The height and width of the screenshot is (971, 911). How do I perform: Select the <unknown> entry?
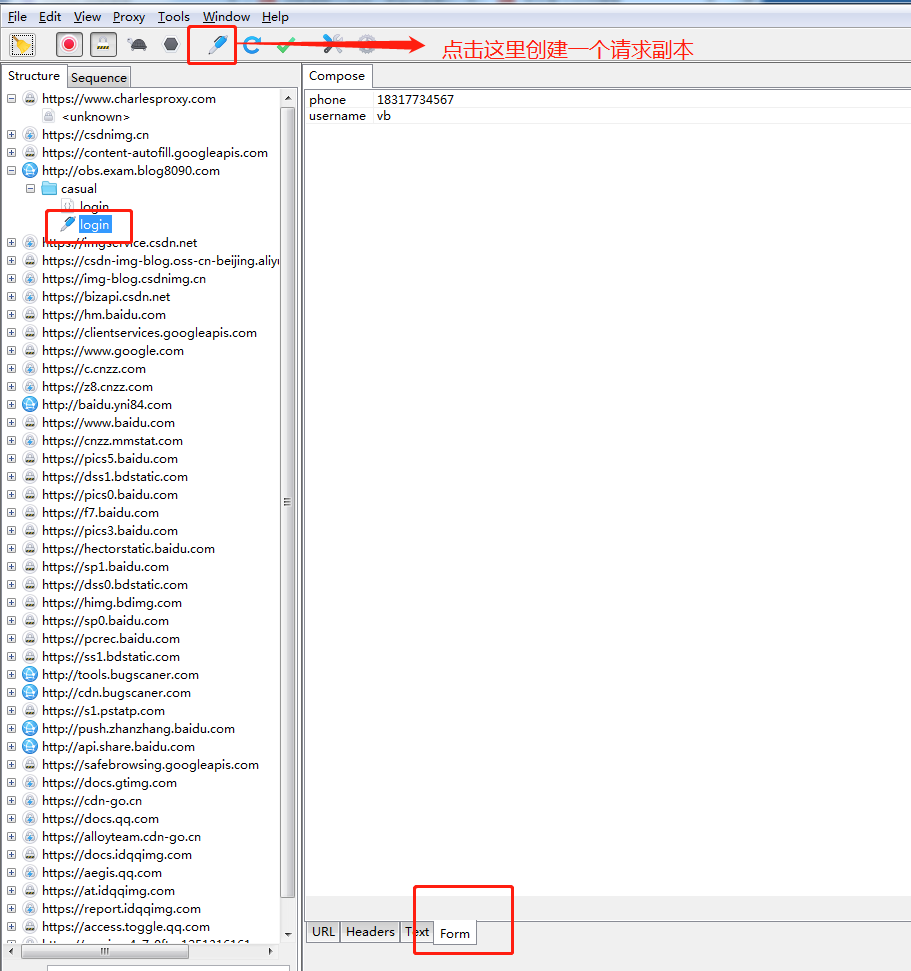point(96,116)
